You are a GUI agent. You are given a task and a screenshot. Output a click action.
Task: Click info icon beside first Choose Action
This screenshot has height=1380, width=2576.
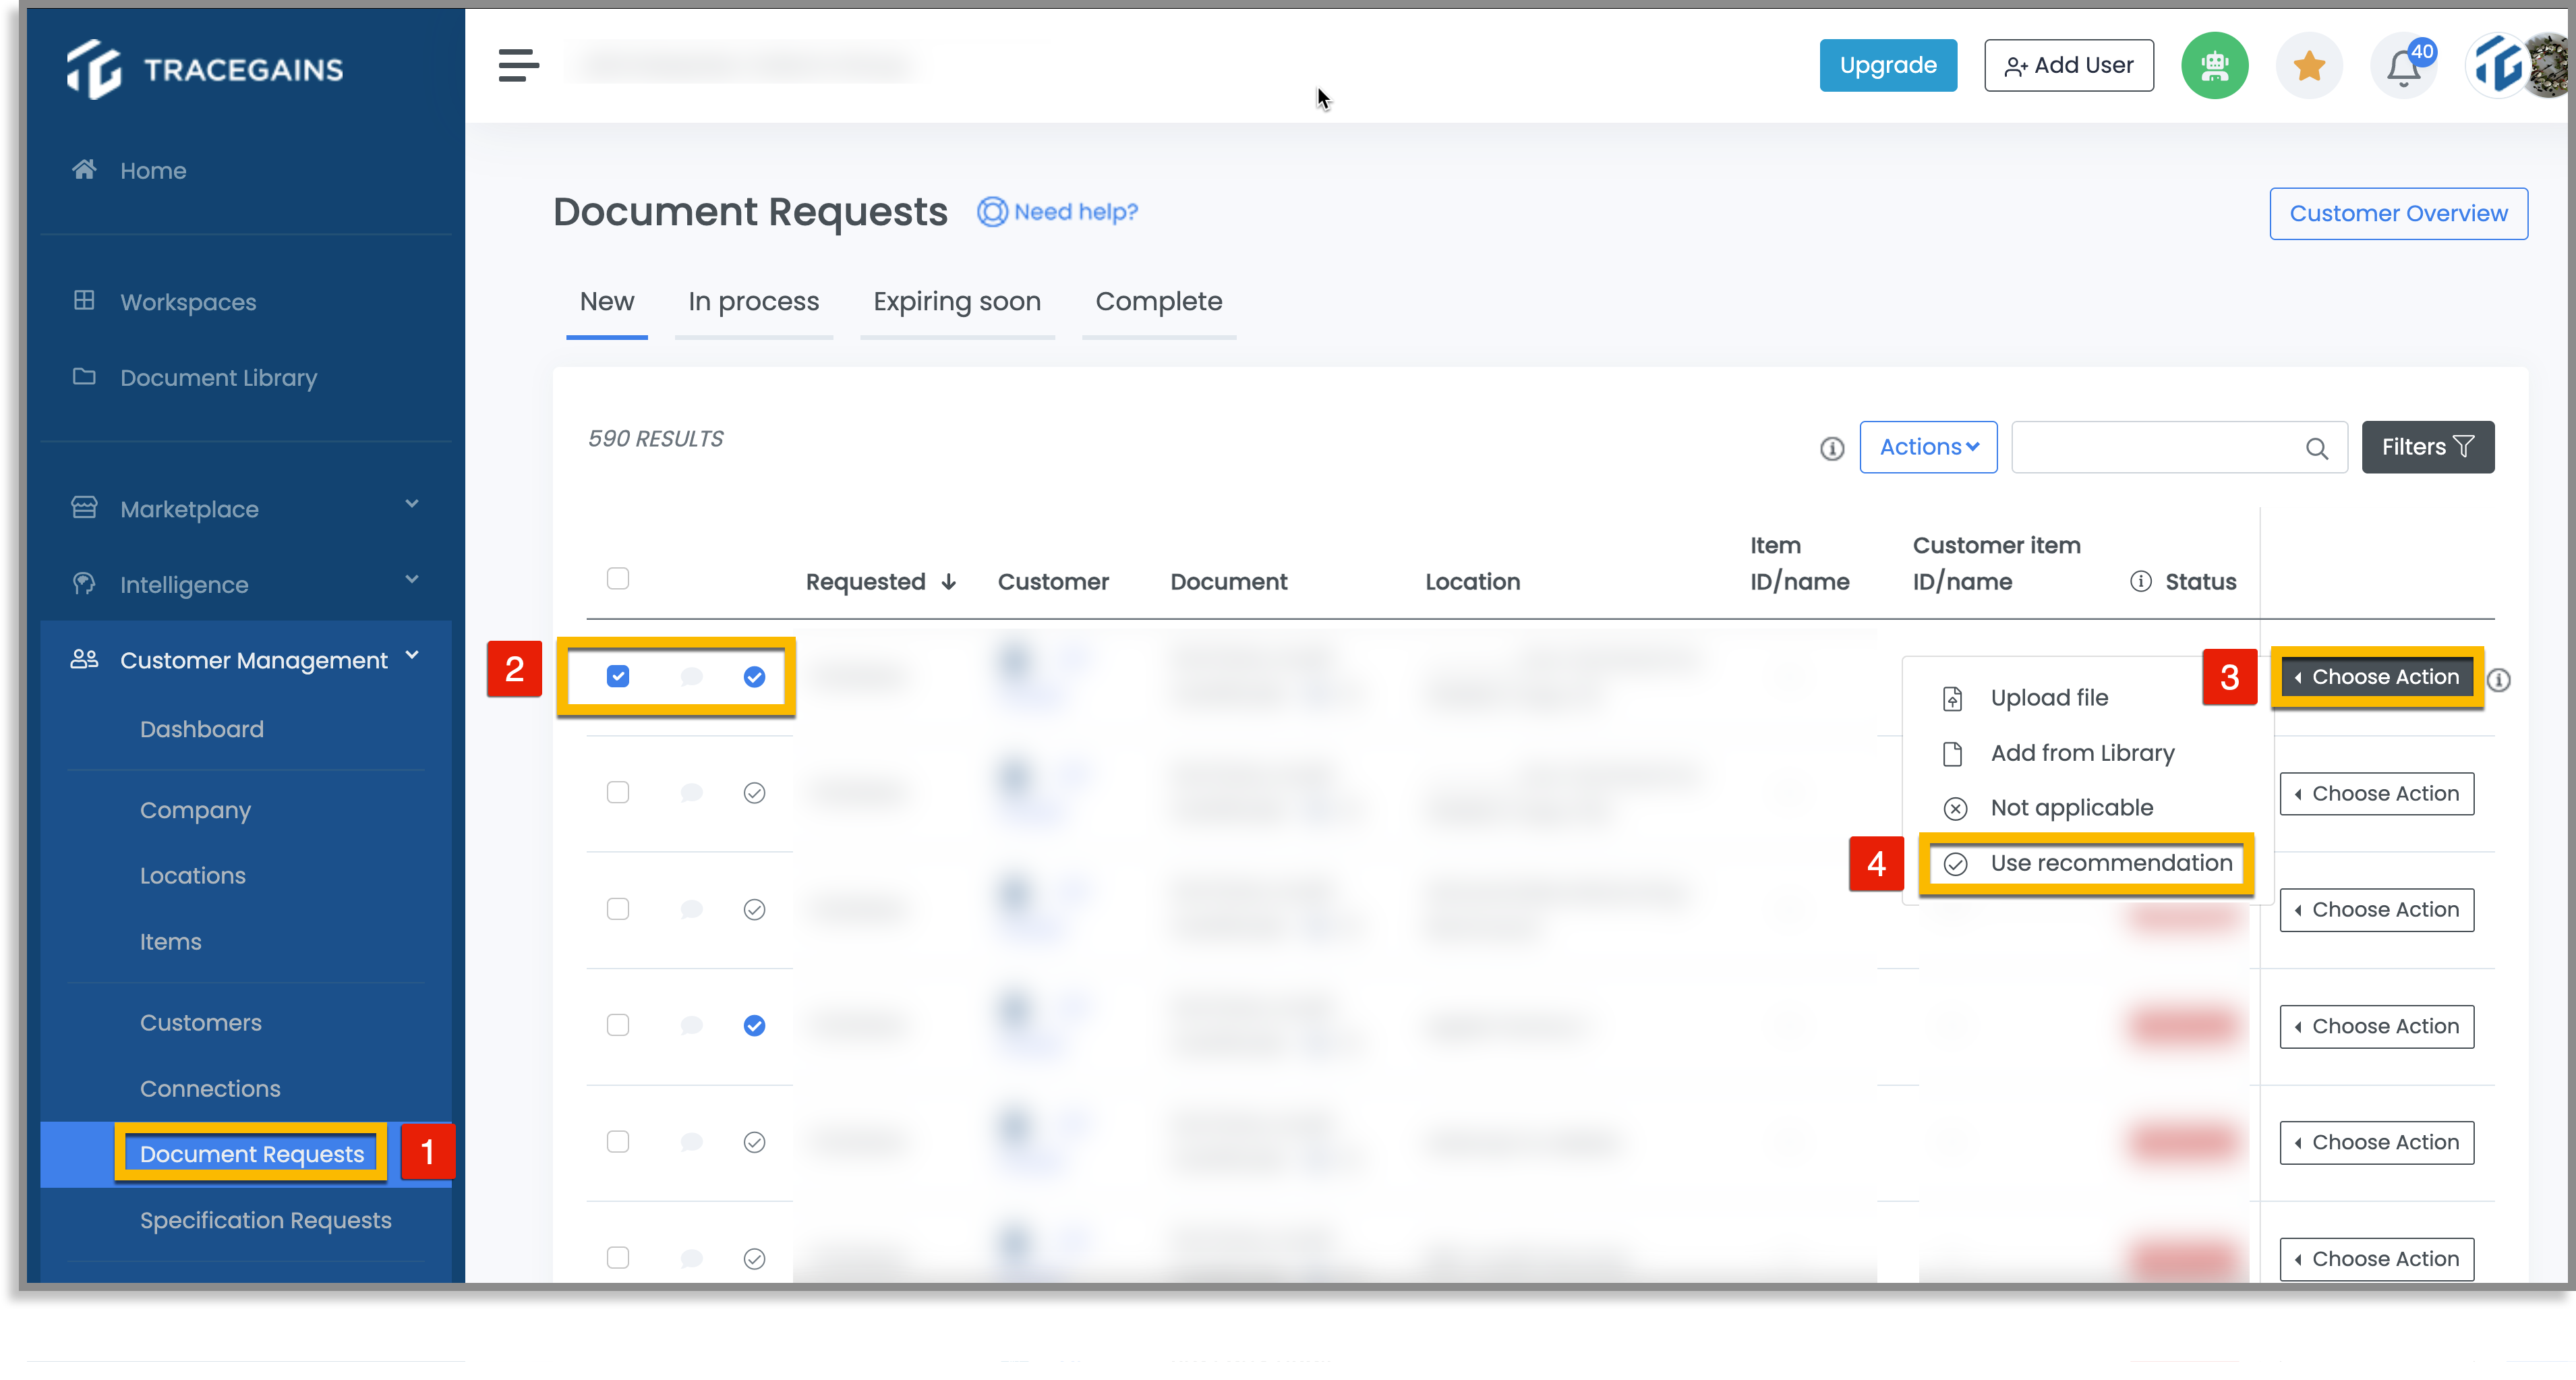2498,680
